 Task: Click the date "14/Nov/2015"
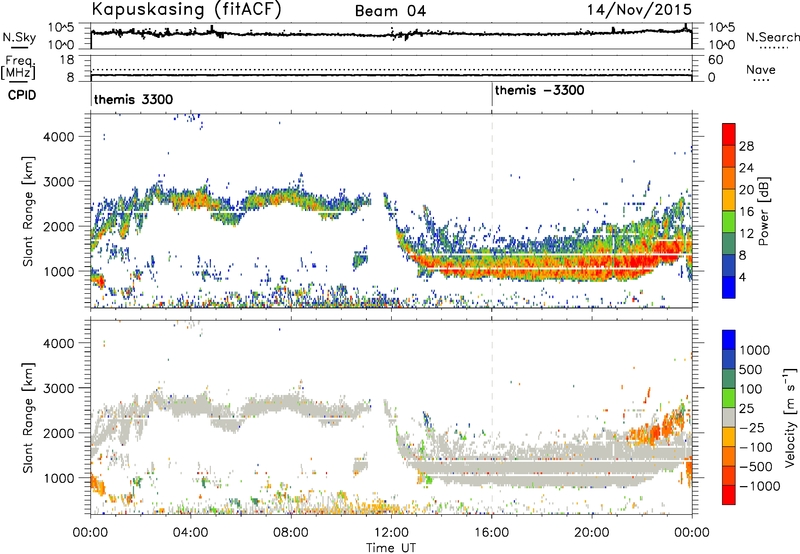point(639,9)
